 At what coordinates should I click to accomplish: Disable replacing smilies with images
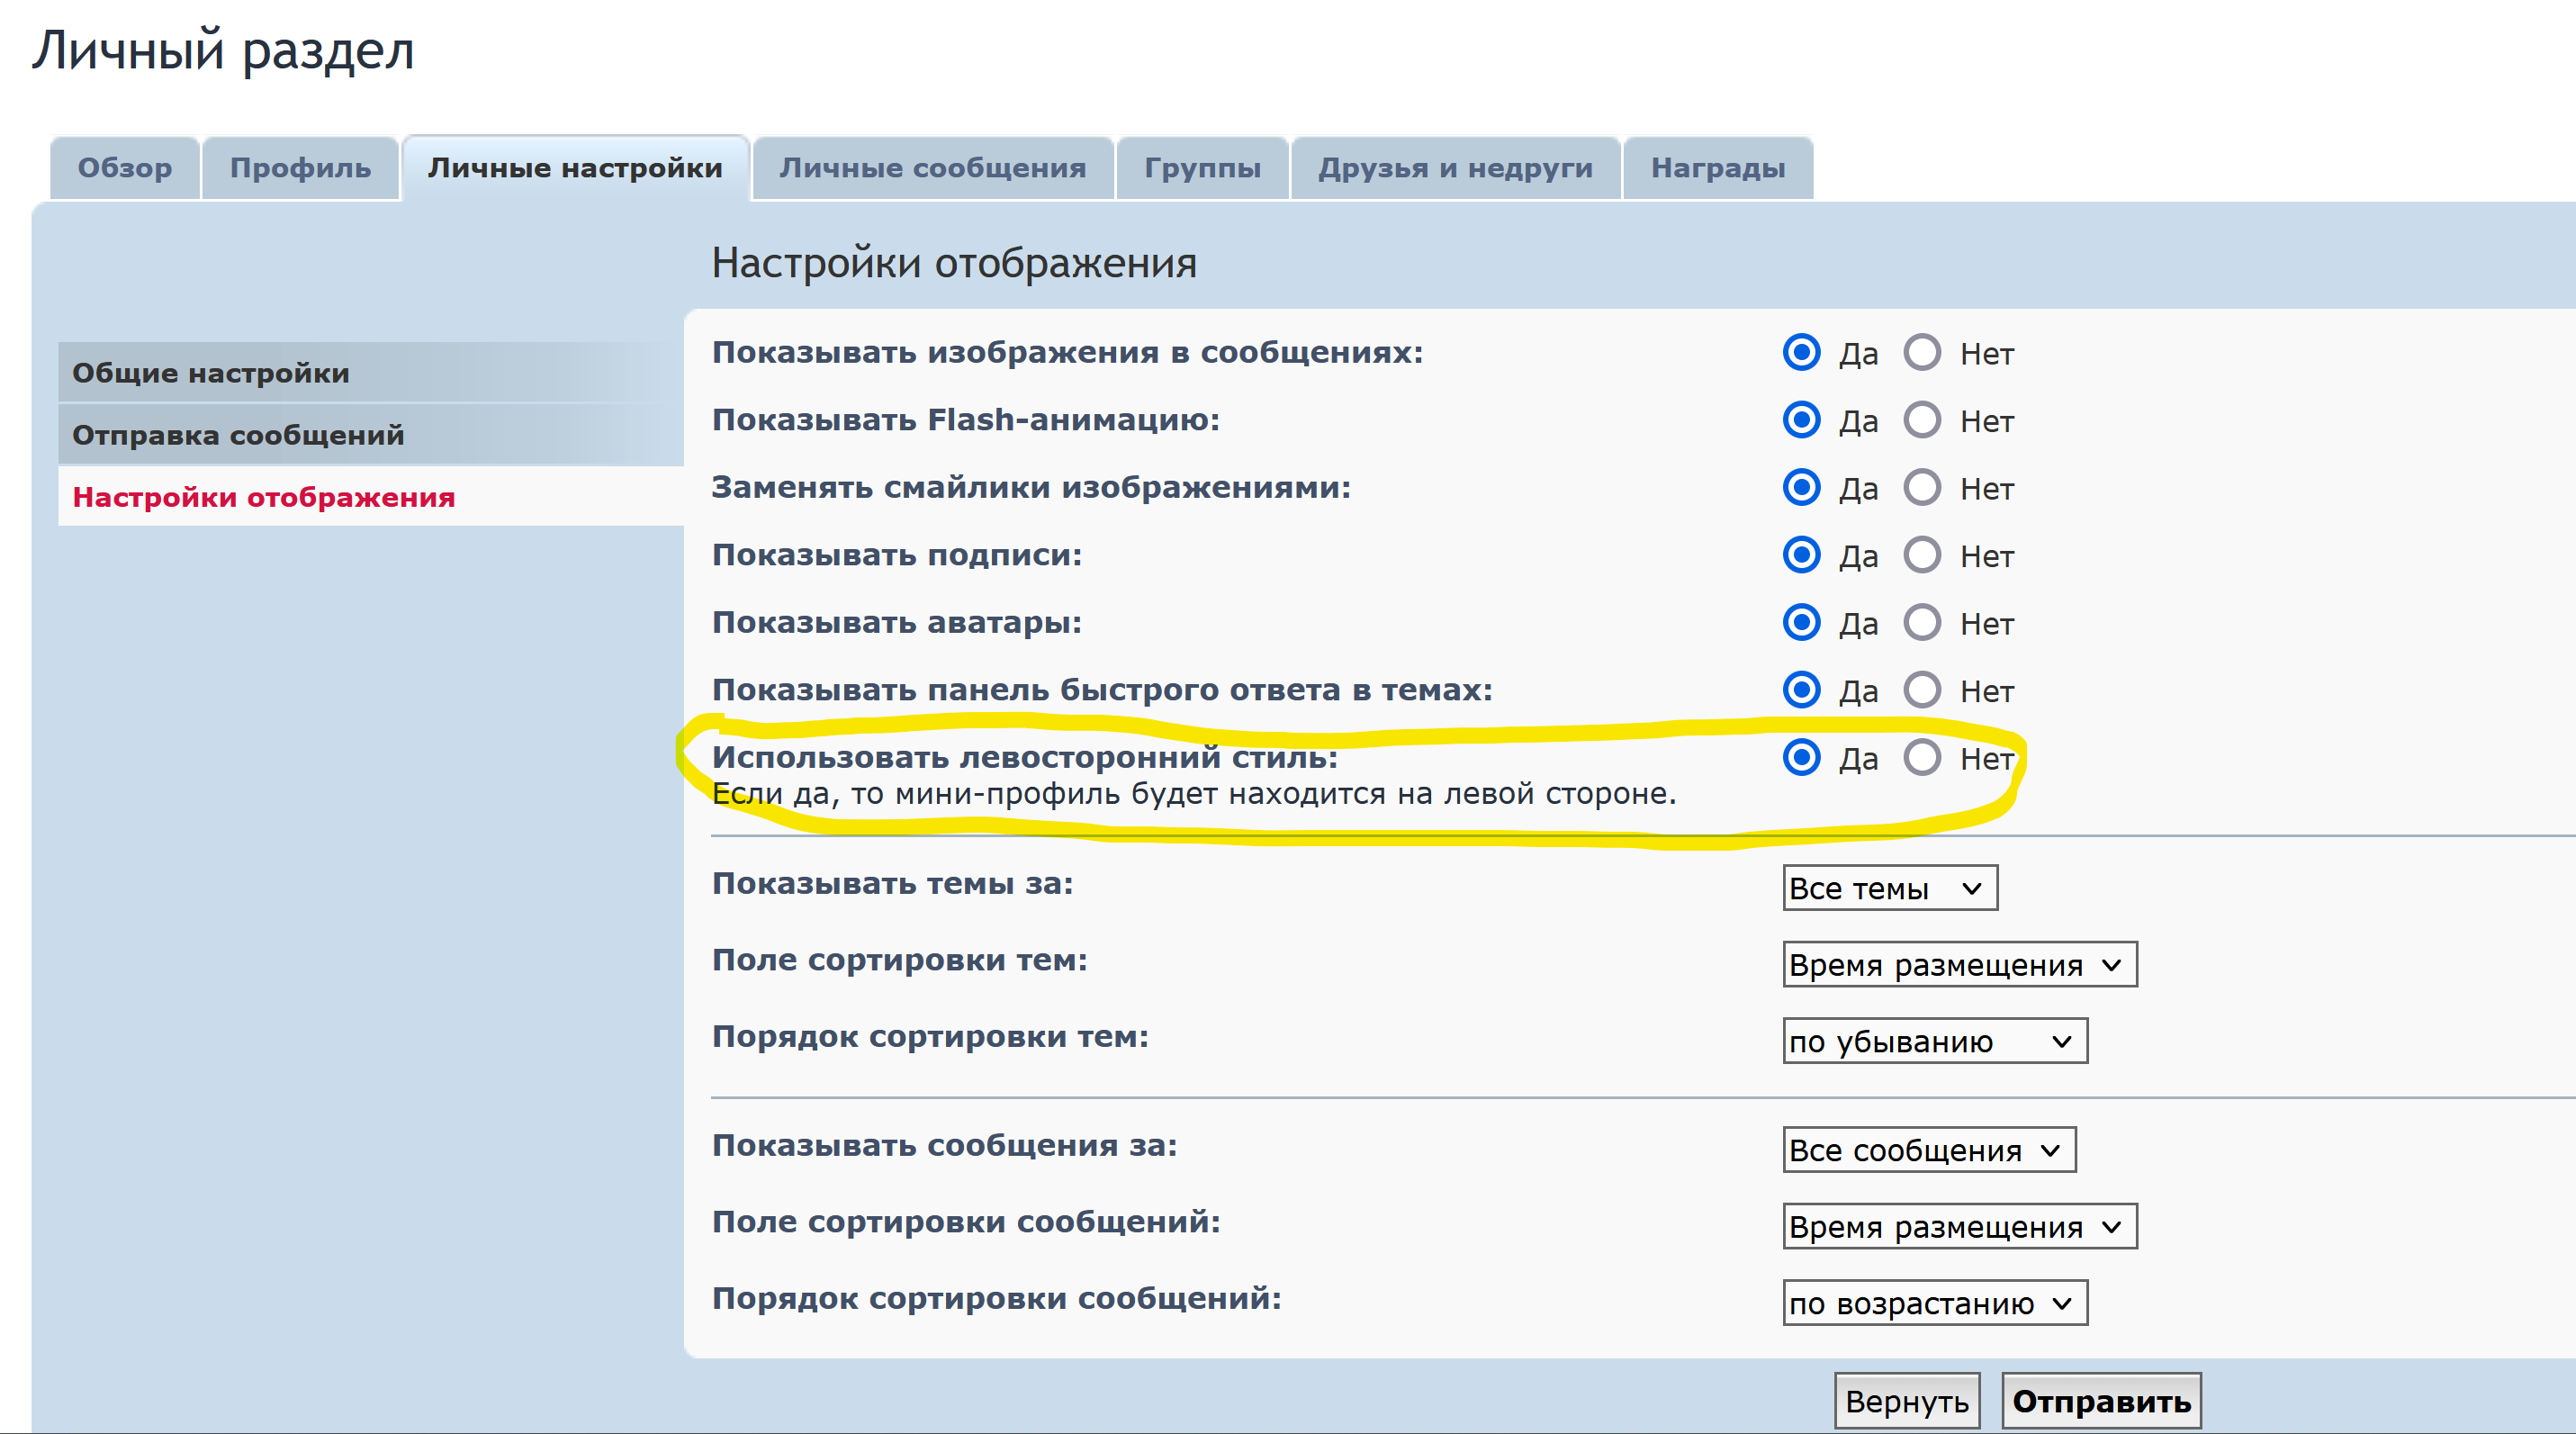pos(1921,488)
